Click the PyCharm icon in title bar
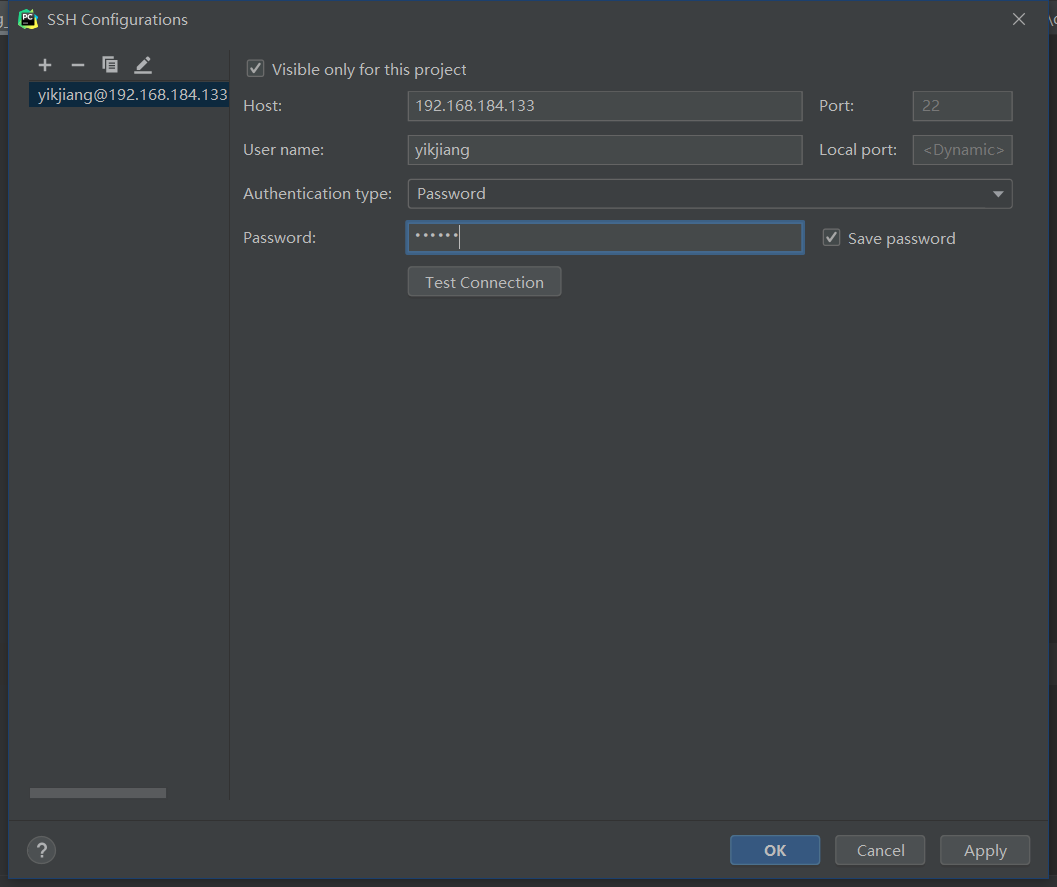1057x887 pixels. coord(28,19)
